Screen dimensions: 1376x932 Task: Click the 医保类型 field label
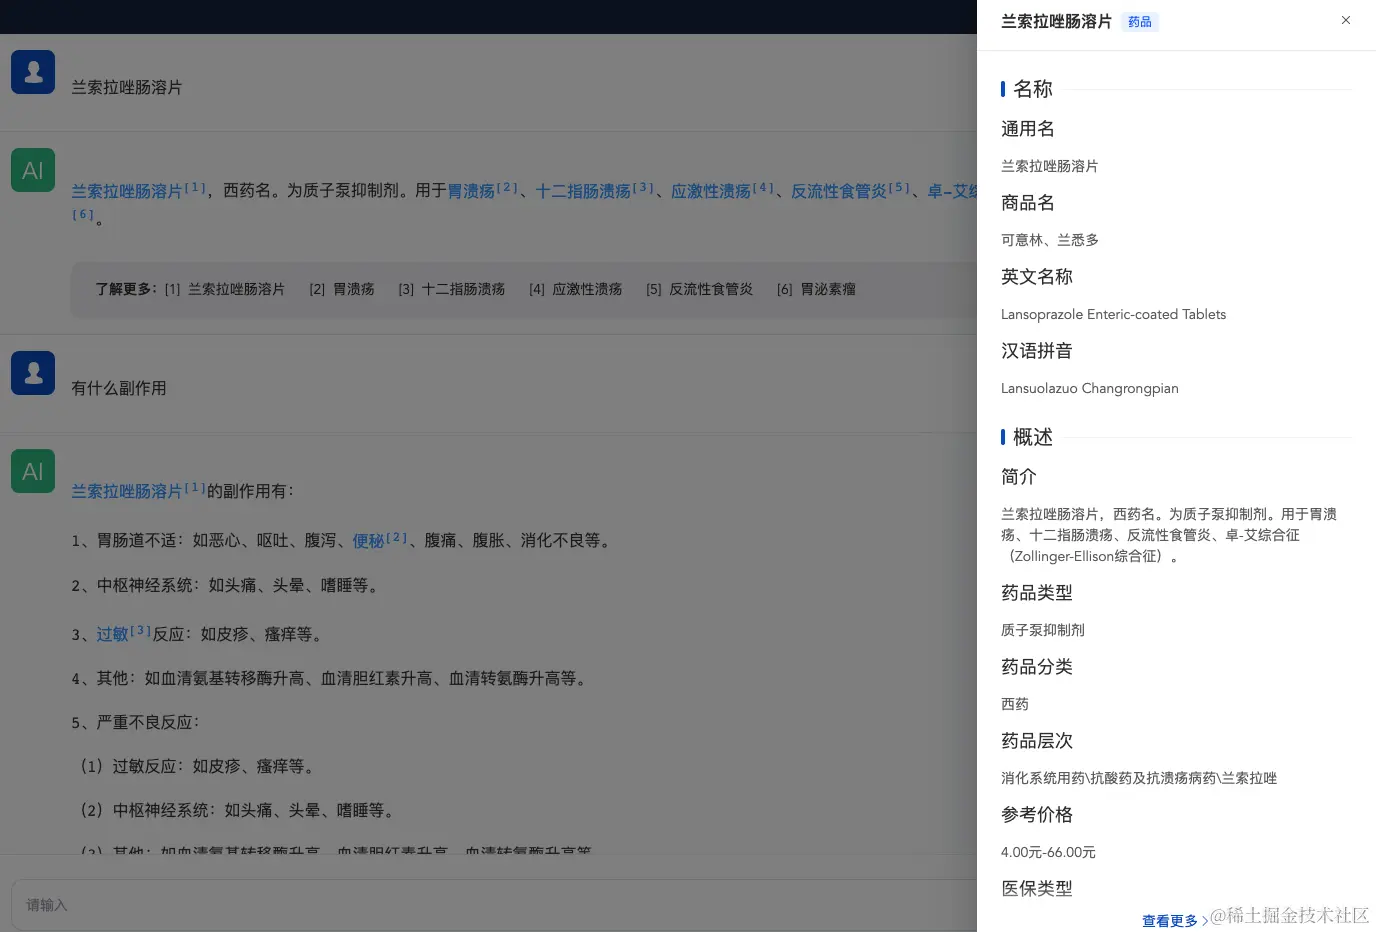(x=1037, y=888)
